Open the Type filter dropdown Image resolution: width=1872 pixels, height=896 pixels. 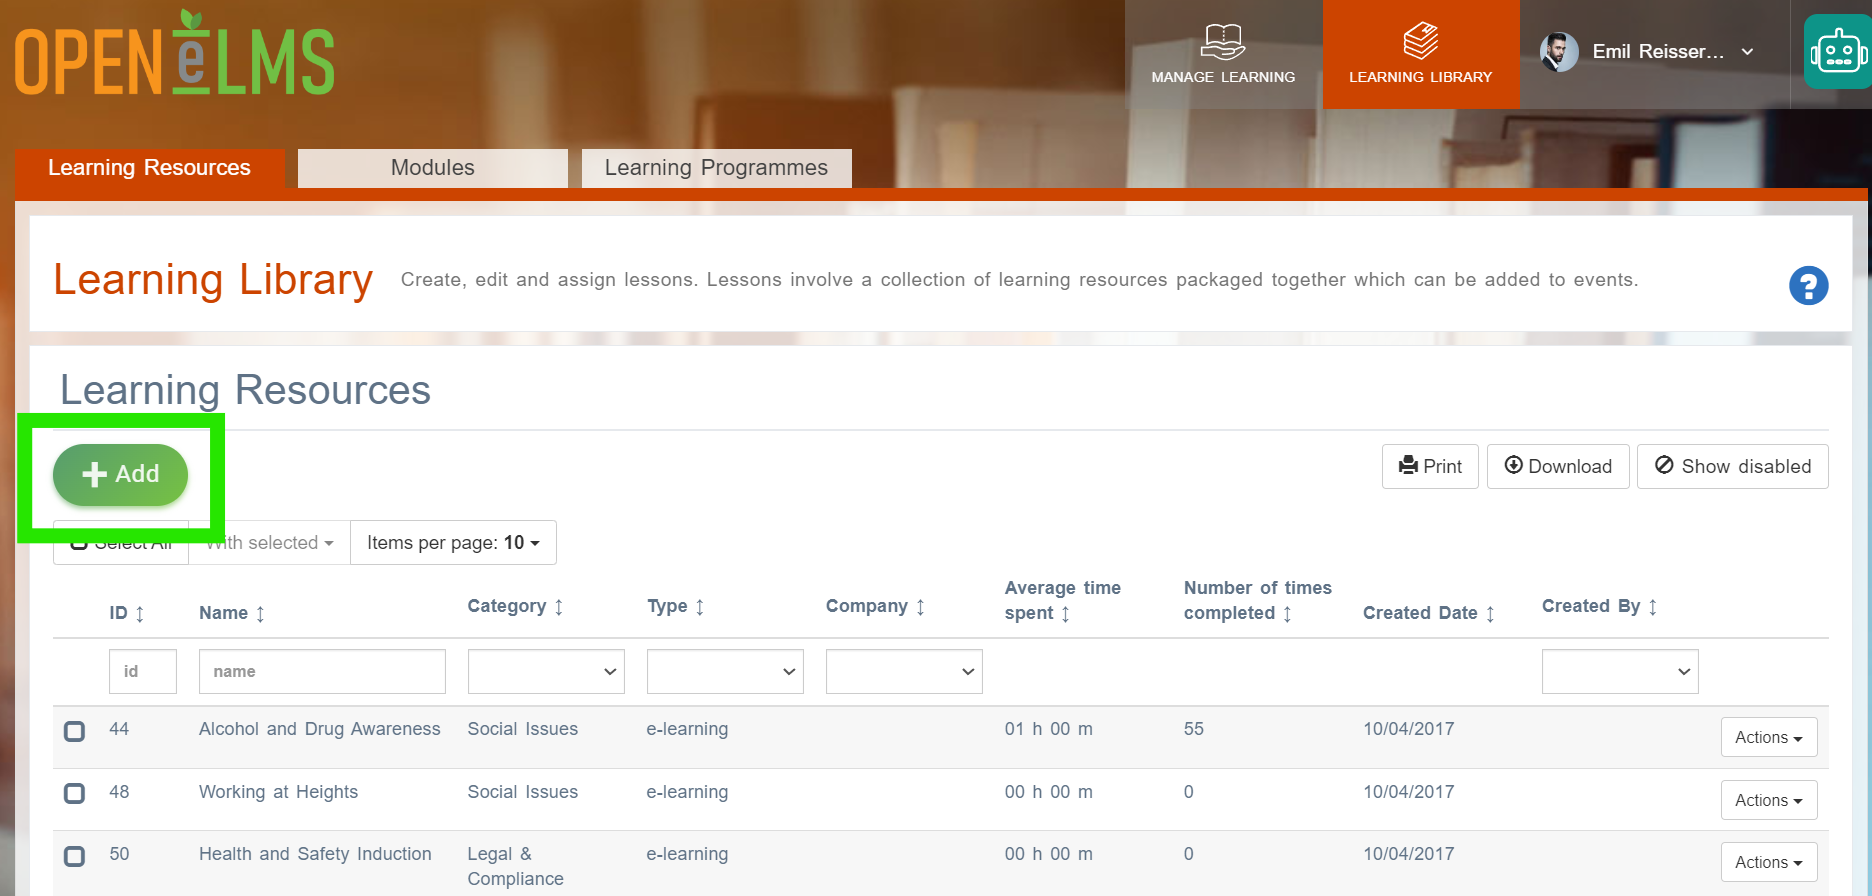[x=725, y=672]
